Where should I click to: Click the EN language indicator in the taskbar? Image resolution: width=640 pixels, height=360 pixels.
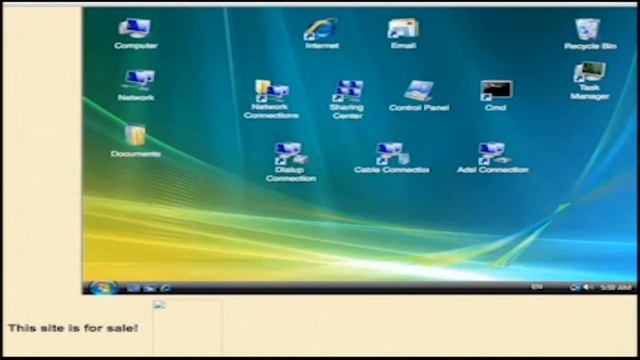pos(537,287)
